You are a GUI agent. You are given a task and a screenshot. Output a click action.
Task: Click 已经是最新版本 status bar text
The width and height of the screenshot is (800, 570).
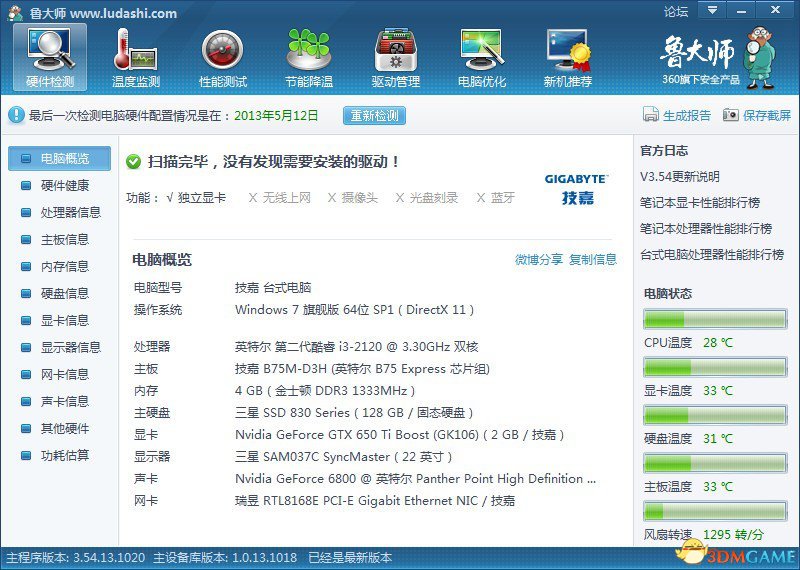(350, 558)
